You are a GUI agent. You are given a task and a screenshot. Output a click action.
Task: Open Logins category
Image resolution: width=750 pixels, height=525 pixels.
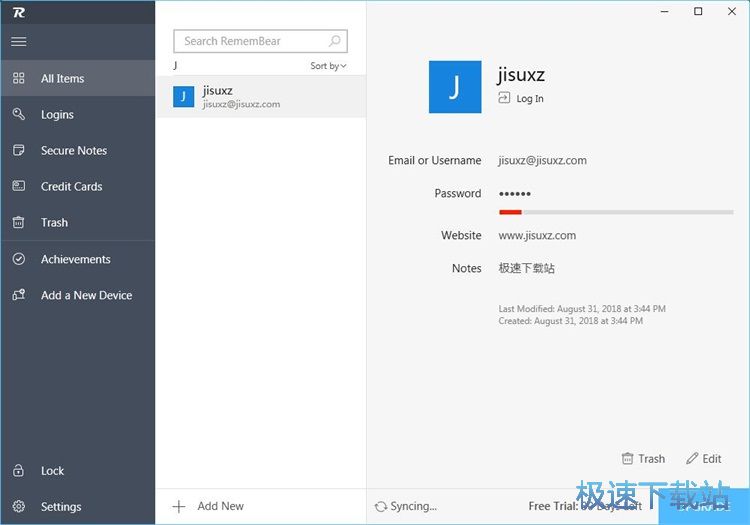(78, 114)
